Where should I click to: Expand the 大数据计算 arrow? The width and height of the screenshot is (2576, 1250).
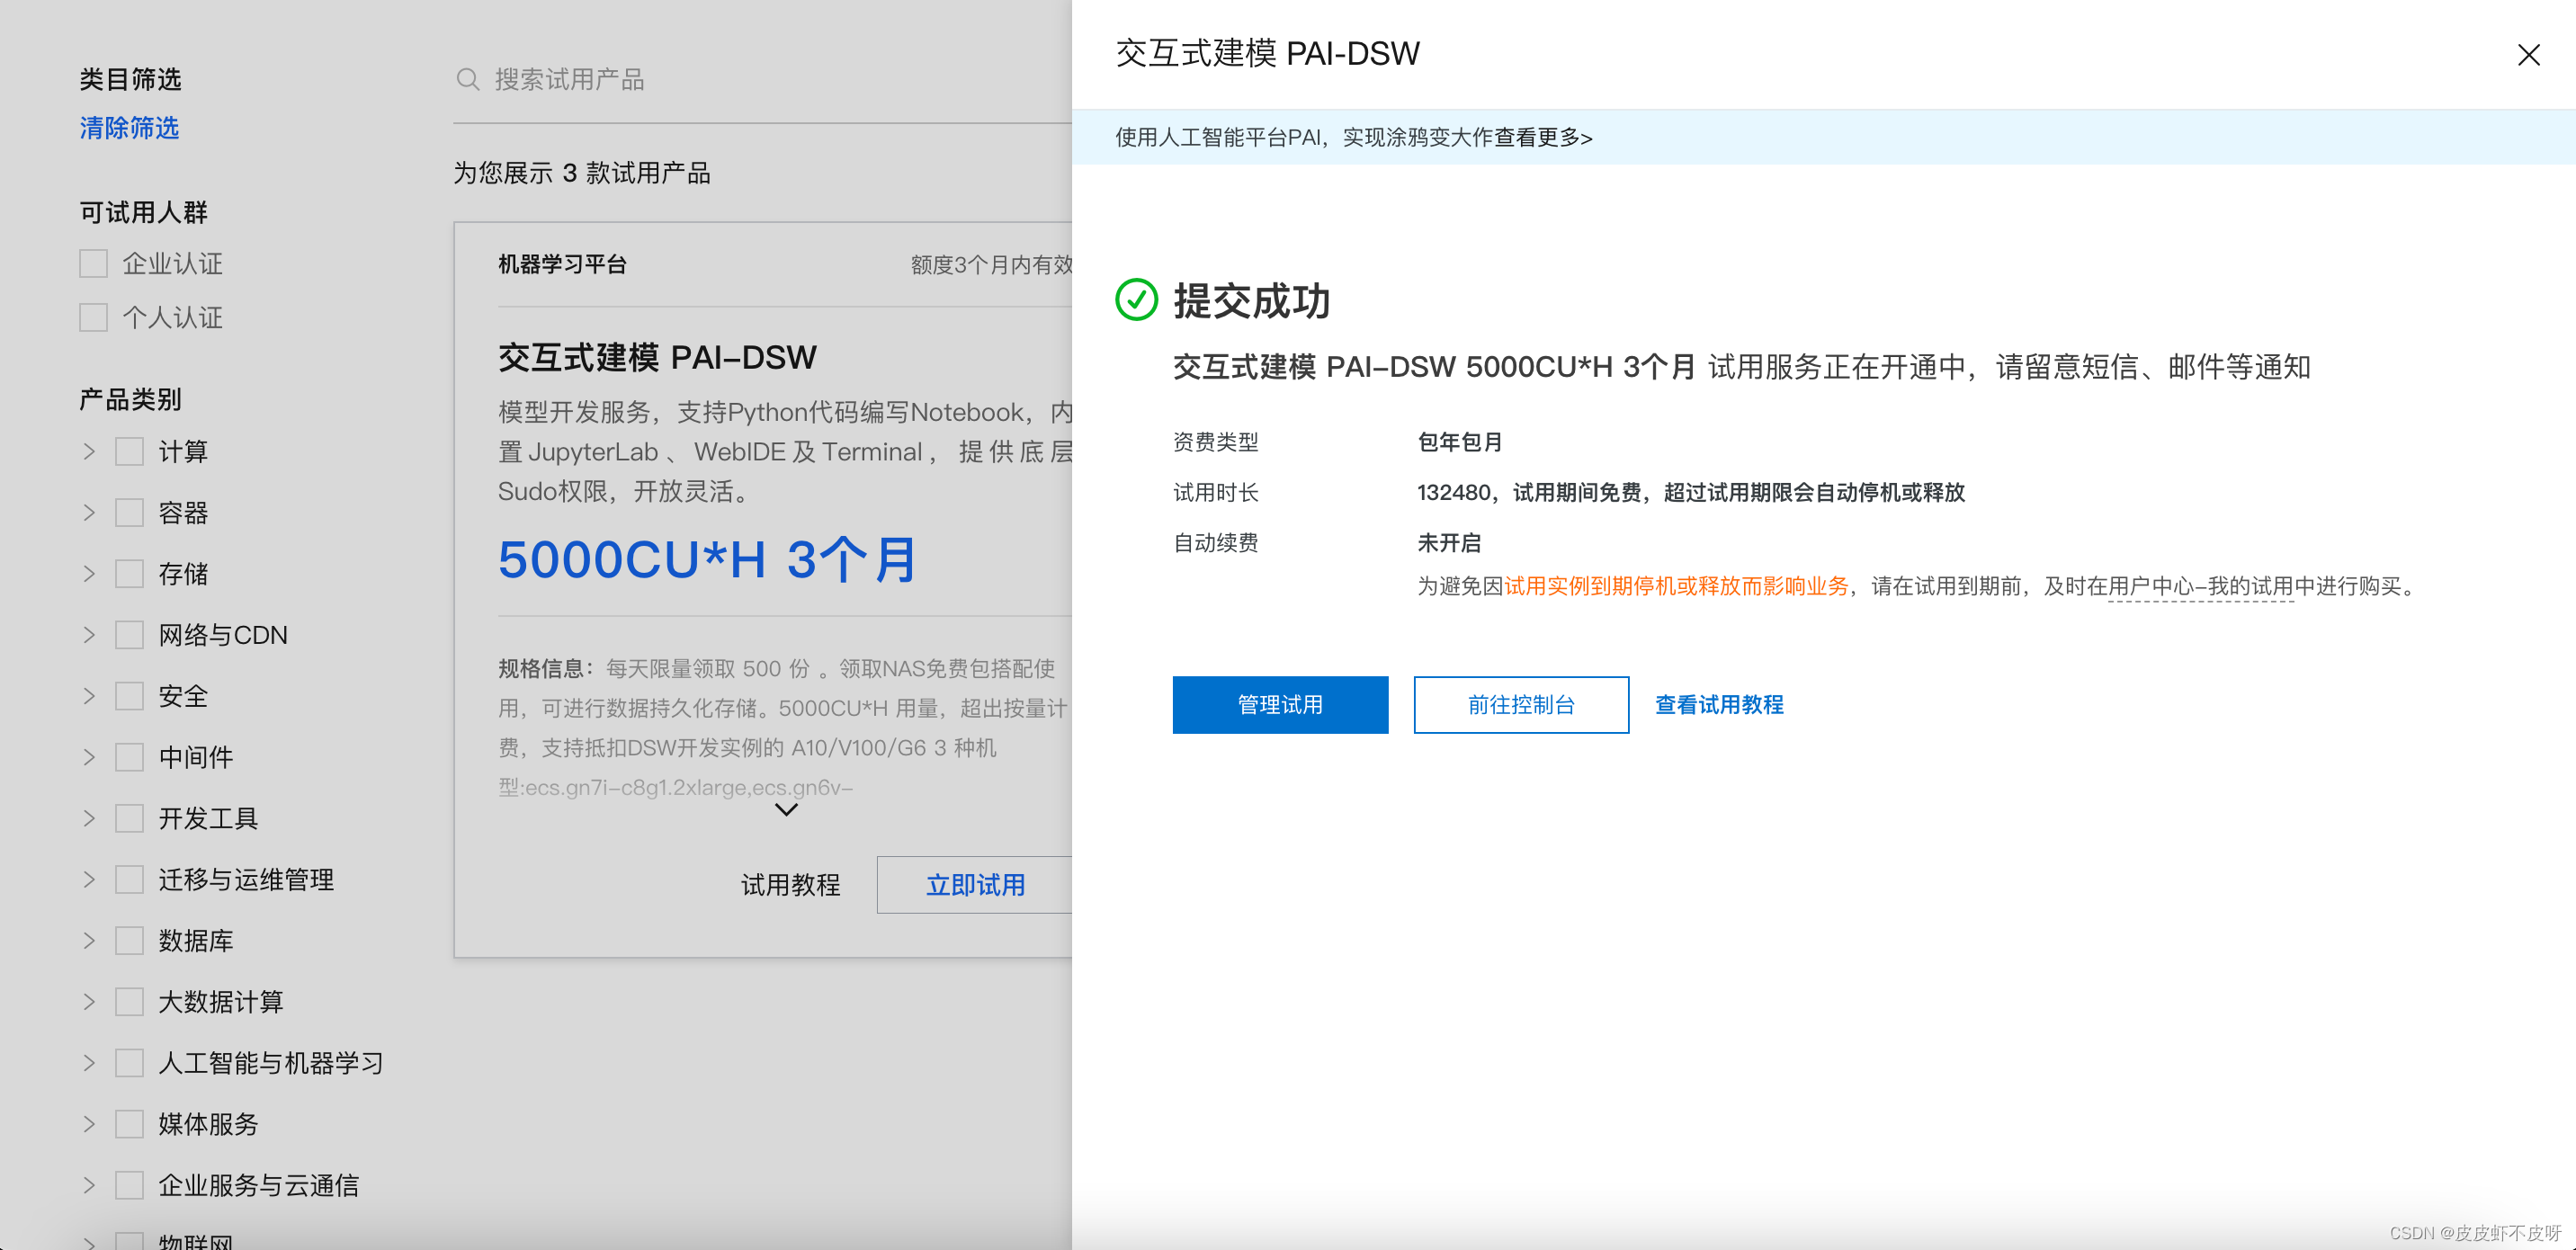[89, 1002]
